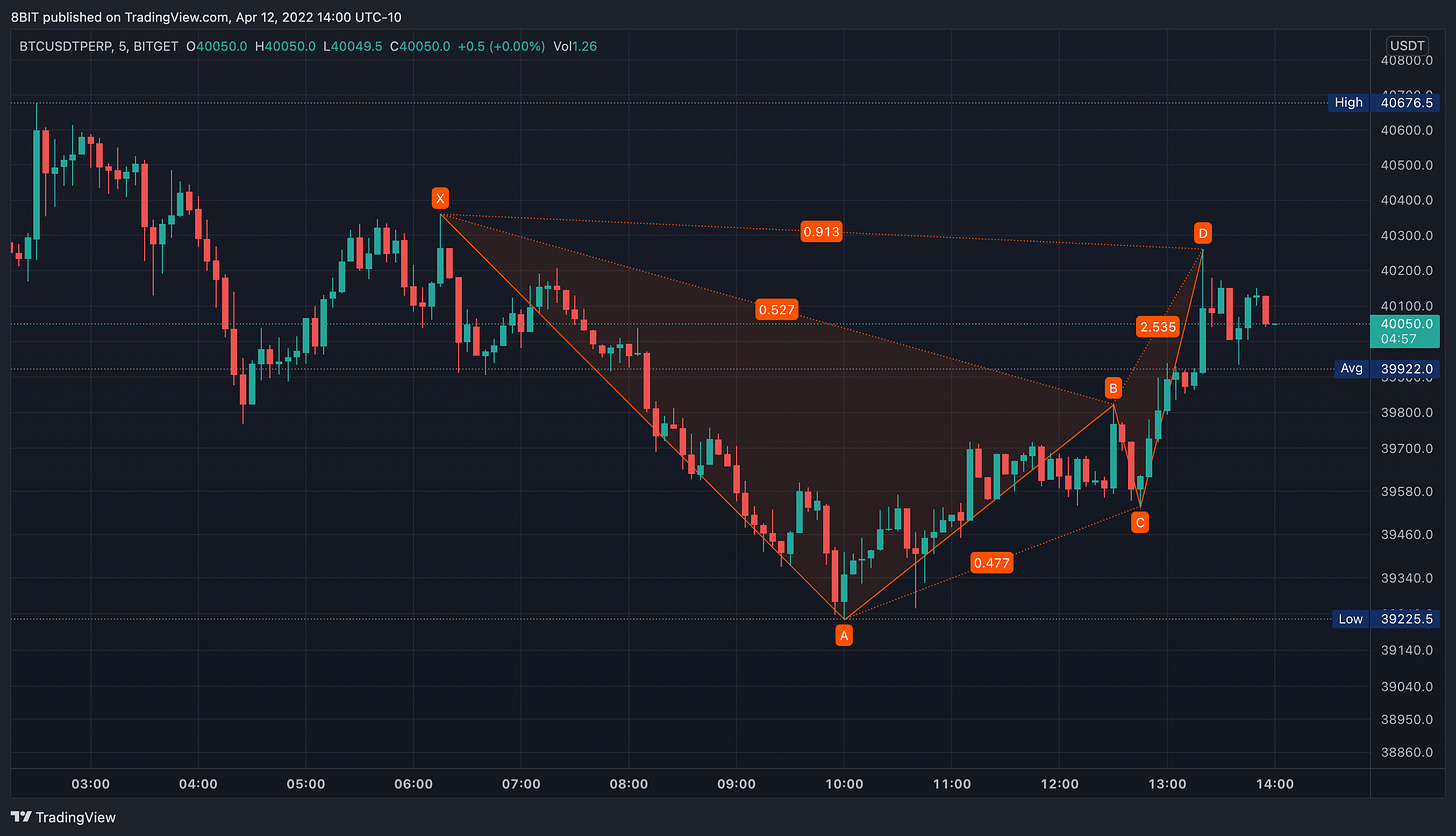This screenshot has width=1456, height=836.
Task: Click 40500.0 on the price axis
Action: click(x=1406, y=165)
